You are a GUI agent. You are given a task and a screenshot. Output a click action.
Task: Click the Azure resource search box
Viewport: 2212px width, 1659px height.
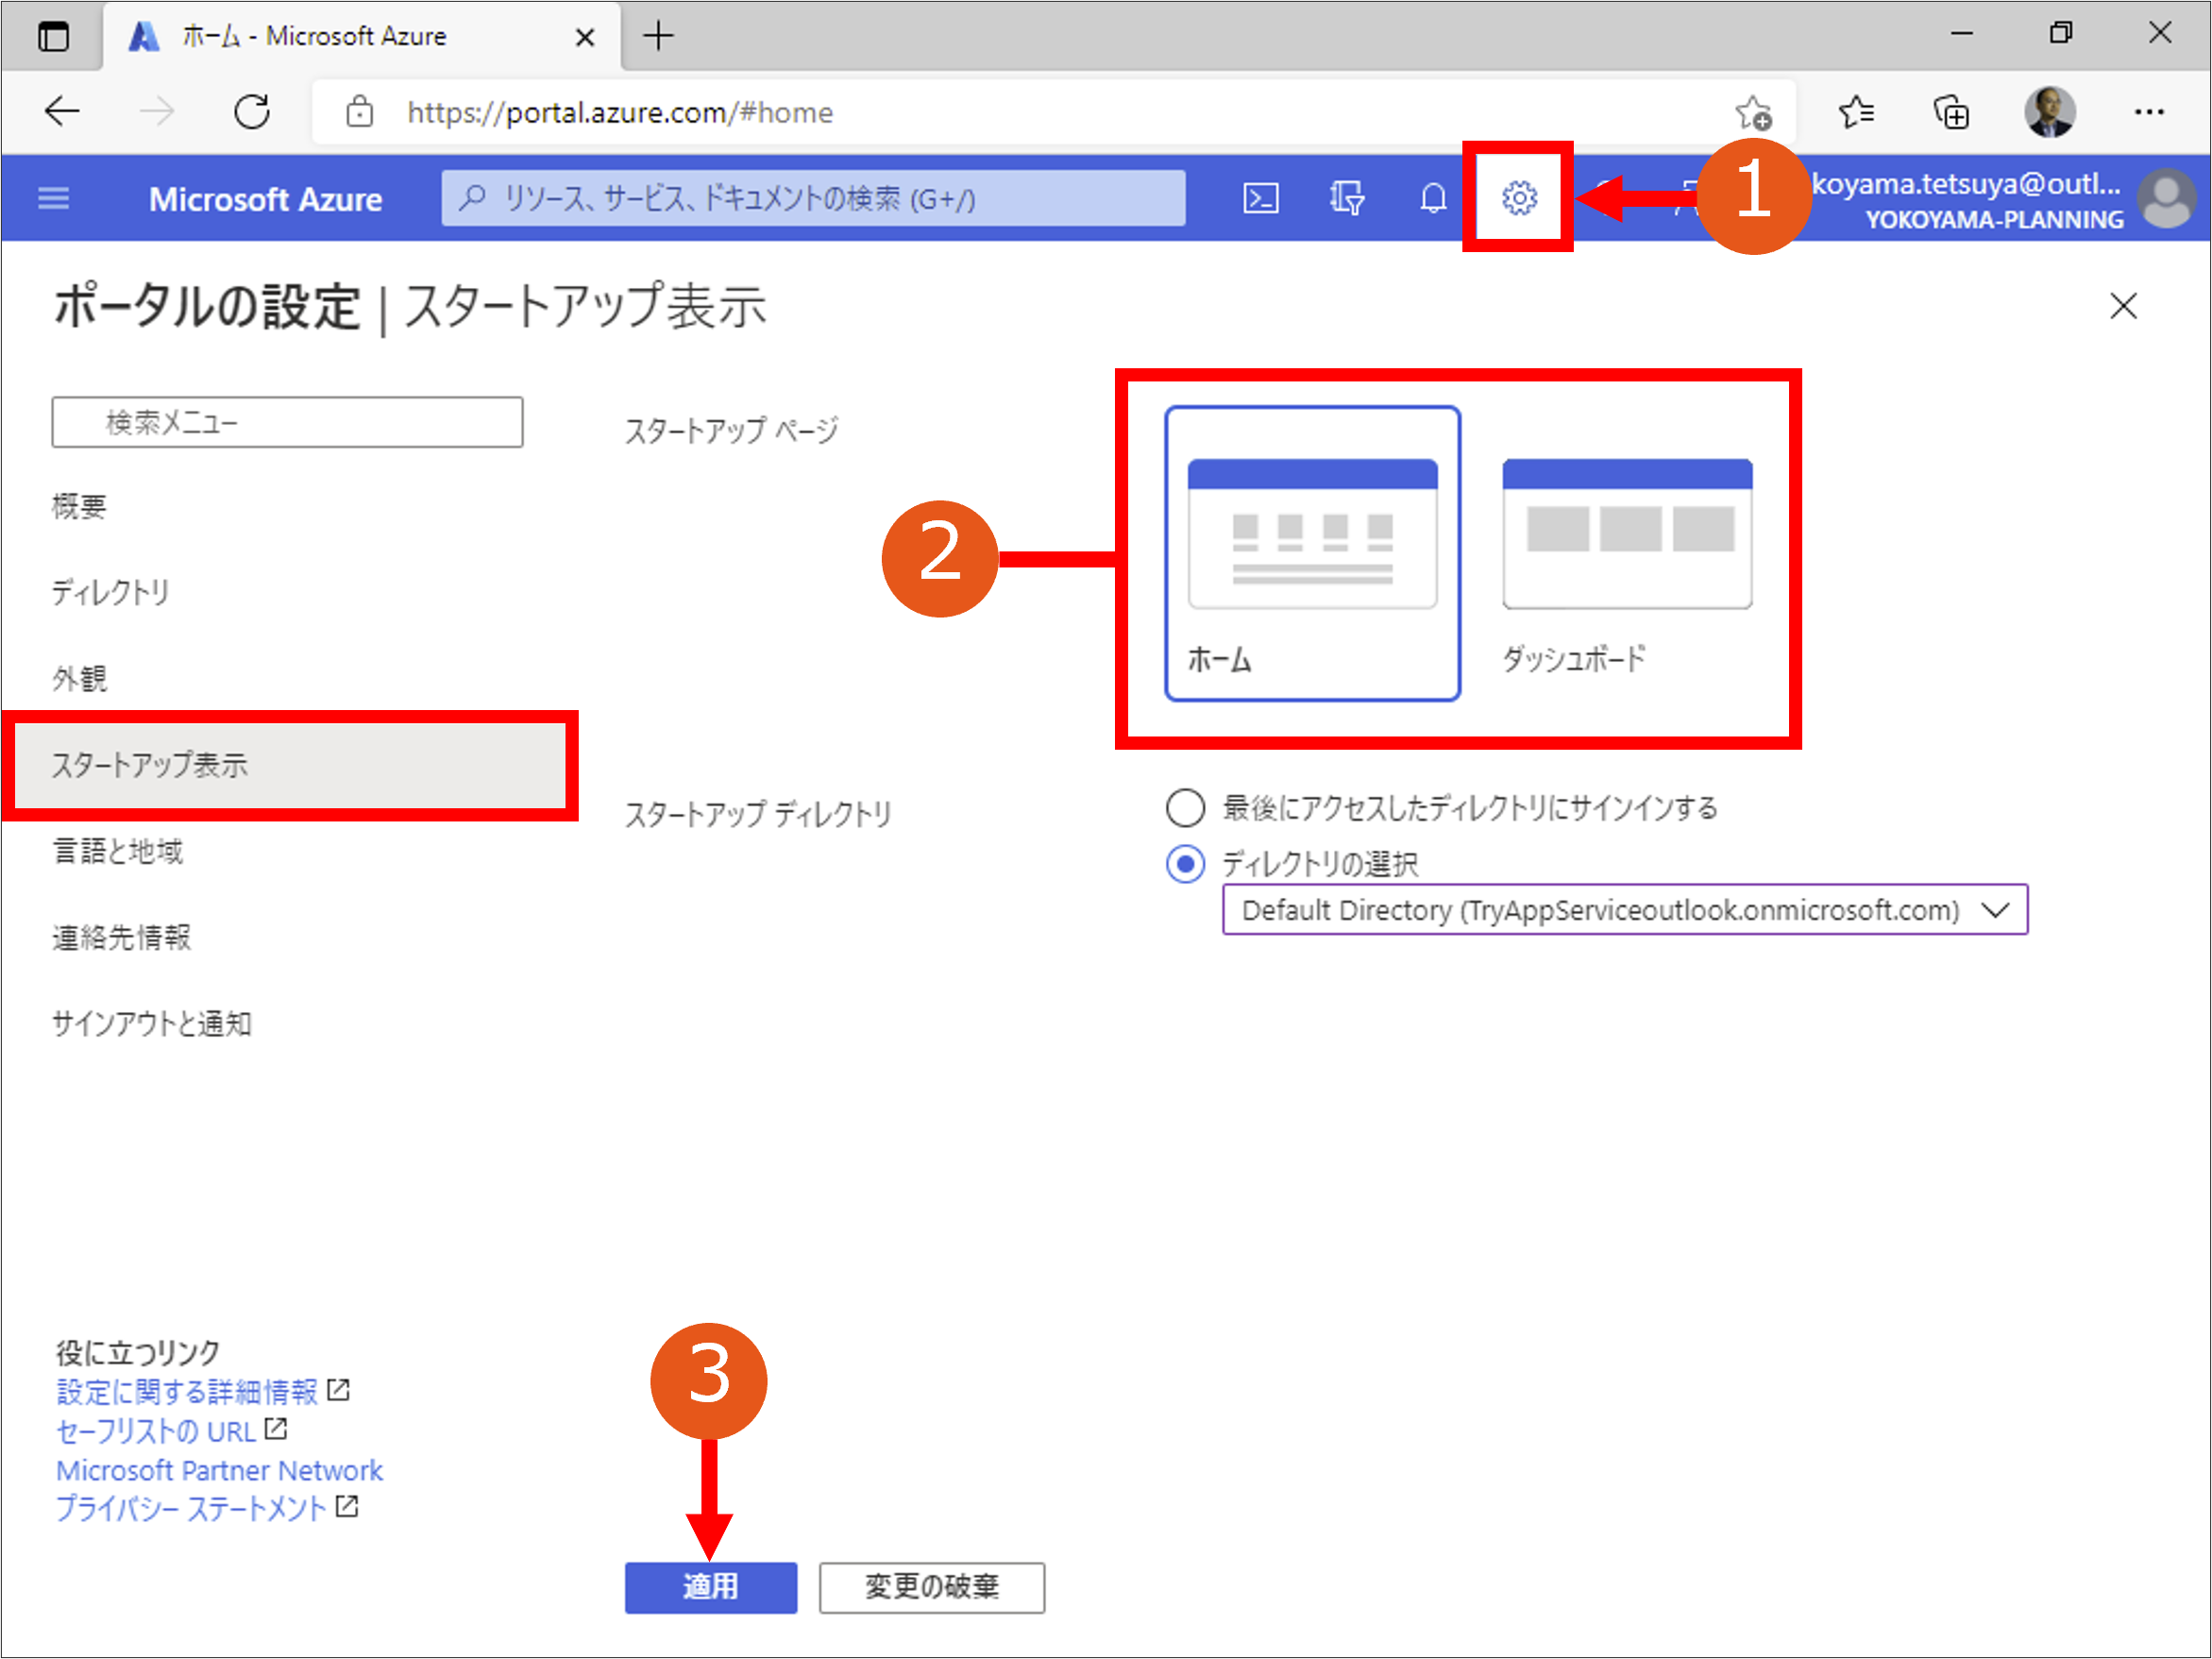[813, 198]
